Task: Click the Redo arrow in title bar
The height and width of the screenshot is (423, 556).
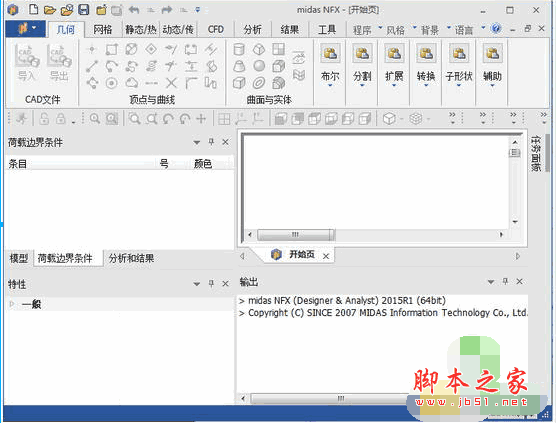Action: tap(167, 10)
